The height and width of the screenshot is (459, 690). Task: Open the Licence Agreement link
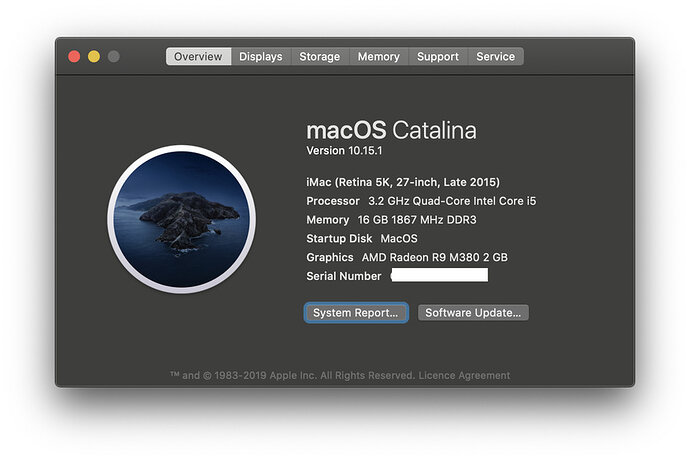(464, 375)
